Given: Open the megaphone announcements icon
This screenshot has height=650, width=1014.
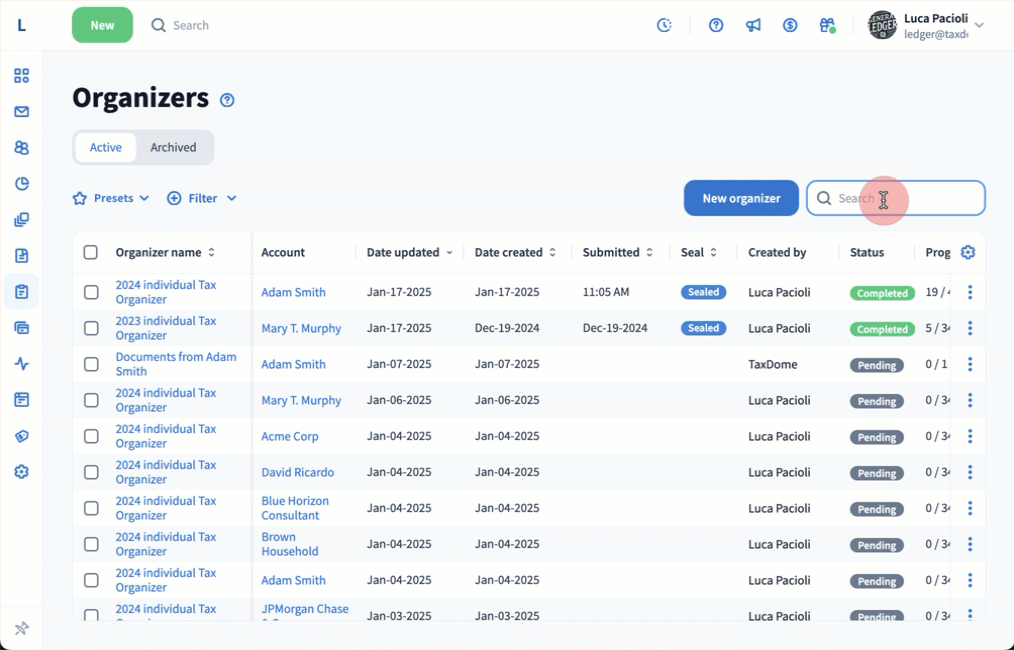Looking at the screenshot, I should [753, 25].
